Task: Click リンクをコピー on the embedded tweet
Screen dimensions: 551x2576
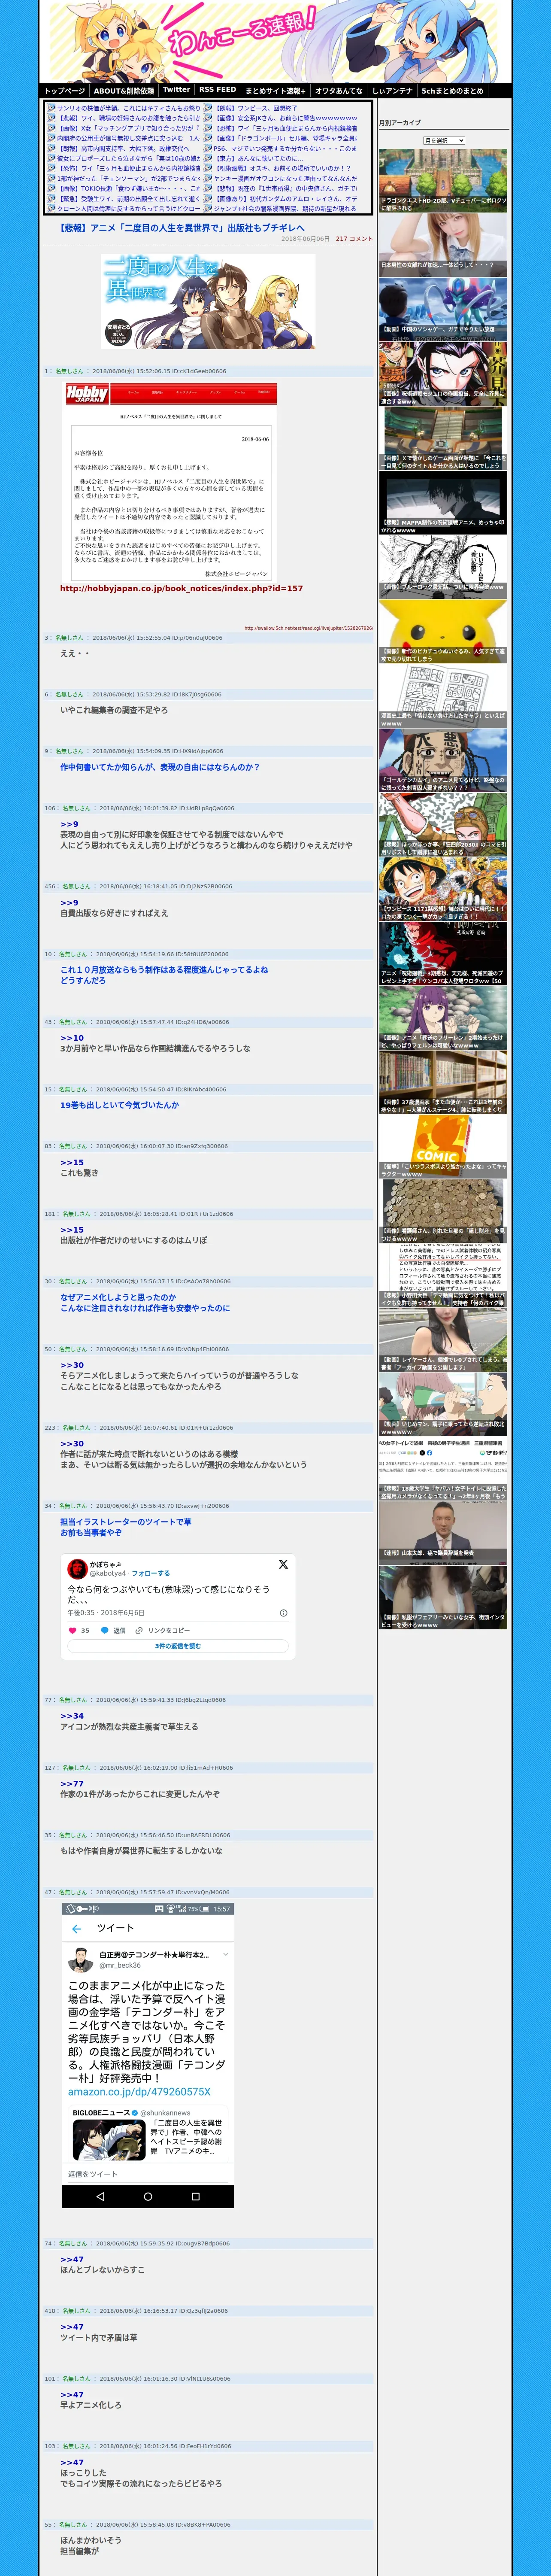Action: (x=163, y=1631)
